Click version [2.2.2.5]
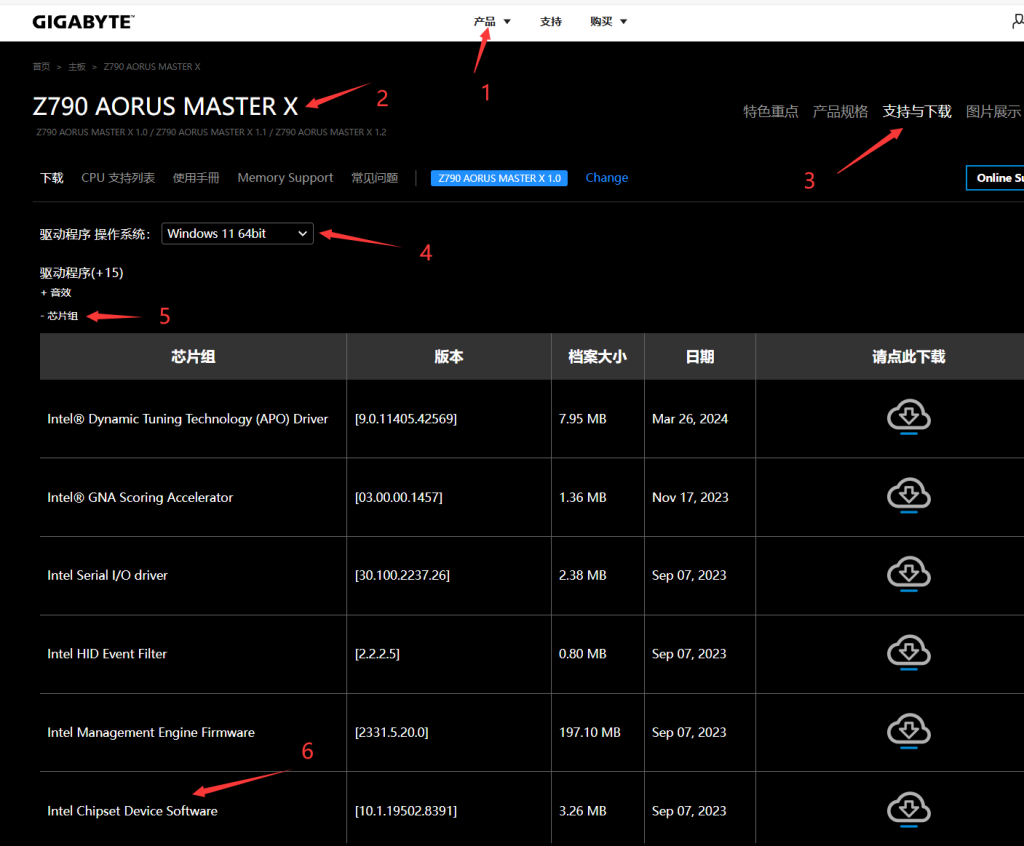This screenshot has width=1024, height=846. pos(377,654)
